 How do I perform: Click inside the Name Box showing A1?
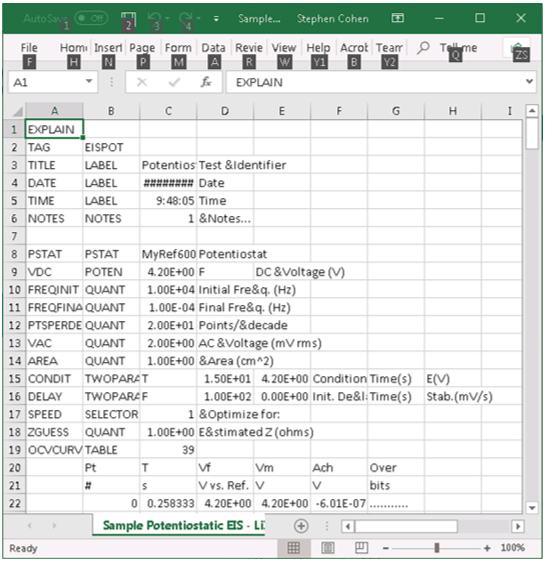[x=46, y=82]
